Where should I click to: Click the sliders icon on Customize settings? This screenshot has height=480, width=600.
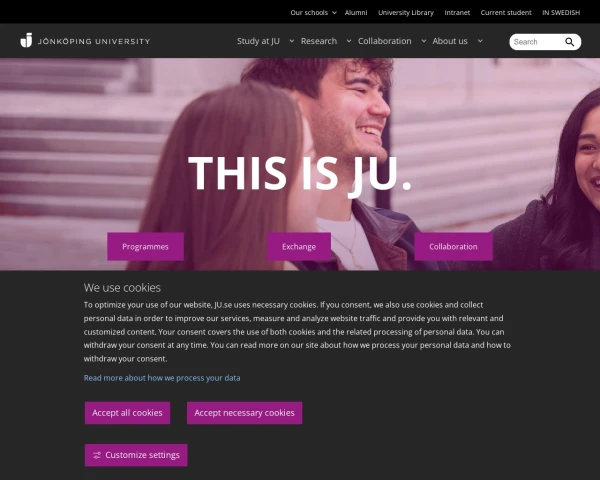[97, 455]
